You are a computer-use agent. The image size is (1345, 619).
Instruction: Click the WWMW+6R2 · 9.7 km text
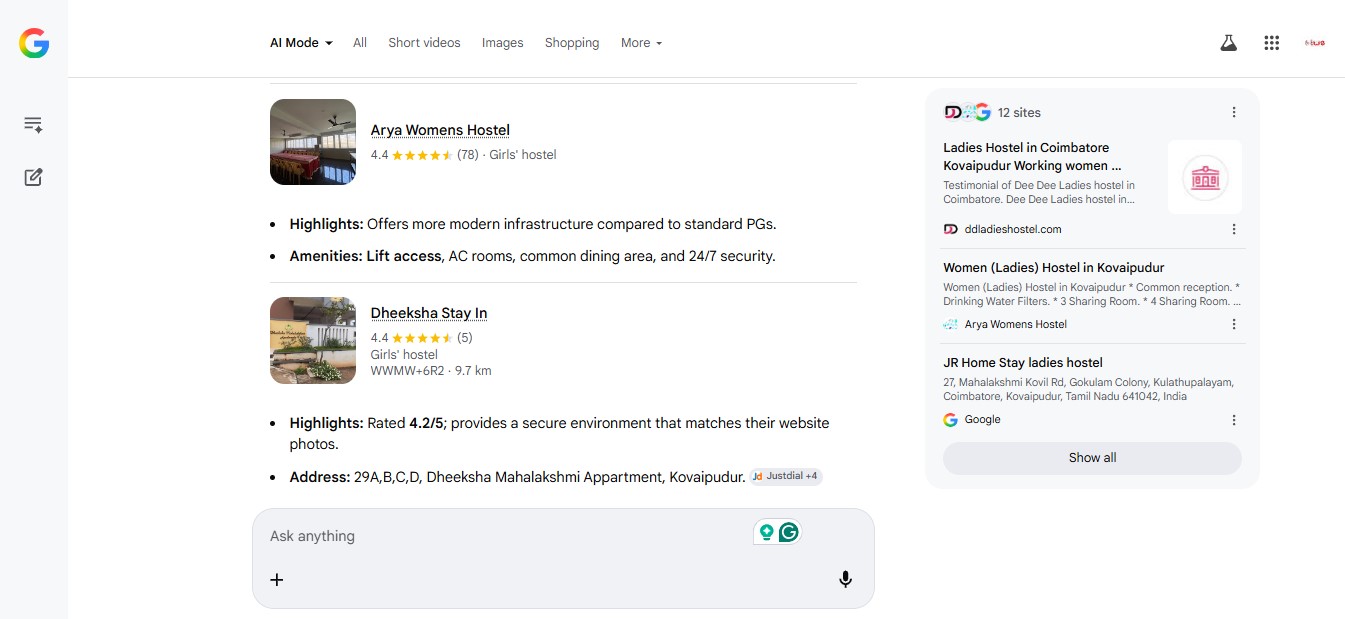431,371
